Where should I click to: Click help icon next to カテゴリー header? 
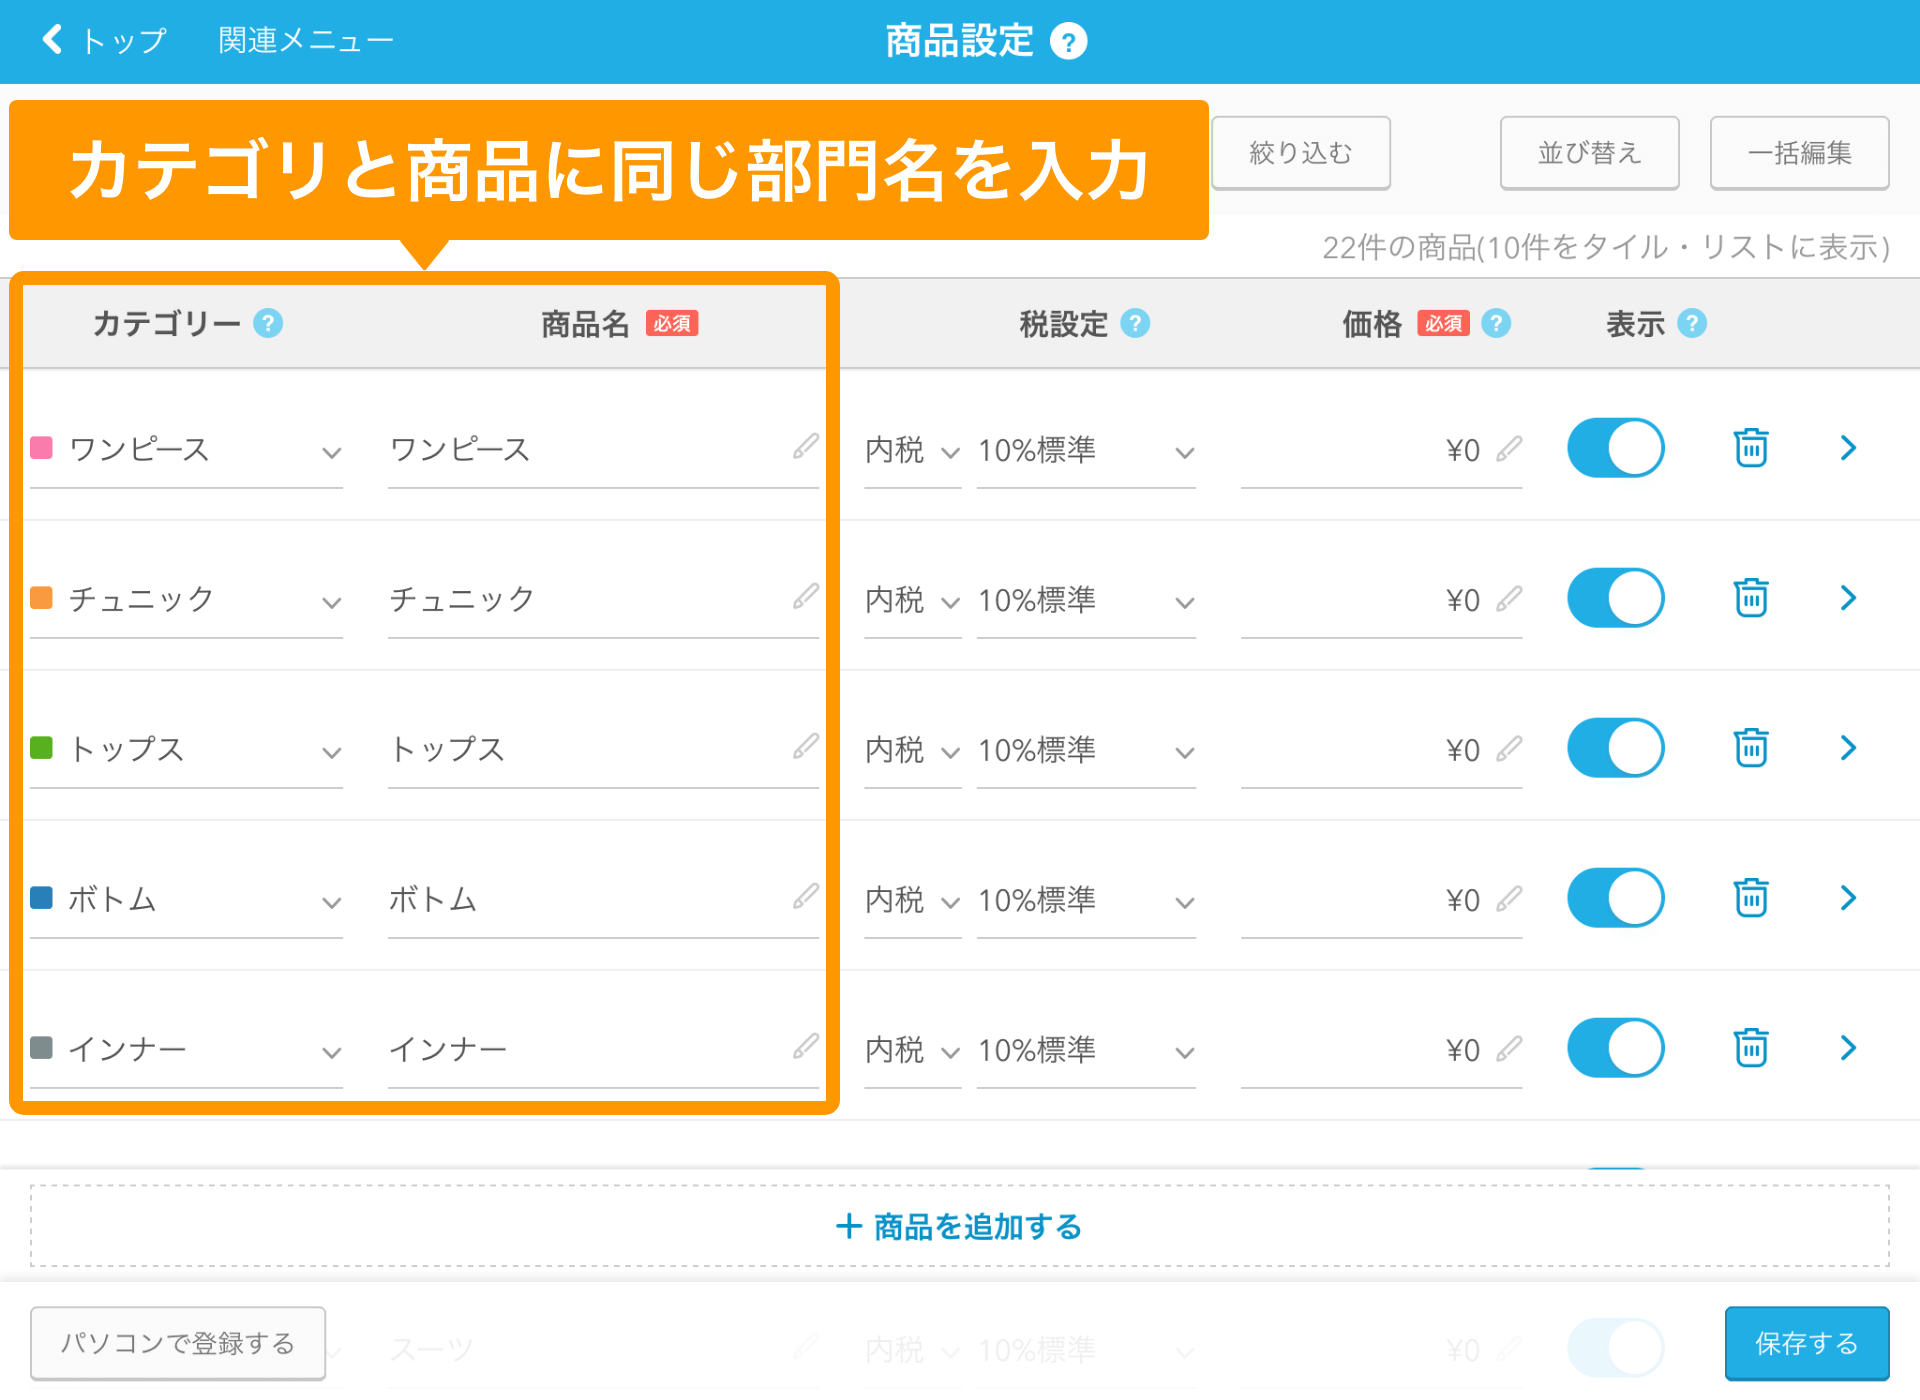click(268, 323)
